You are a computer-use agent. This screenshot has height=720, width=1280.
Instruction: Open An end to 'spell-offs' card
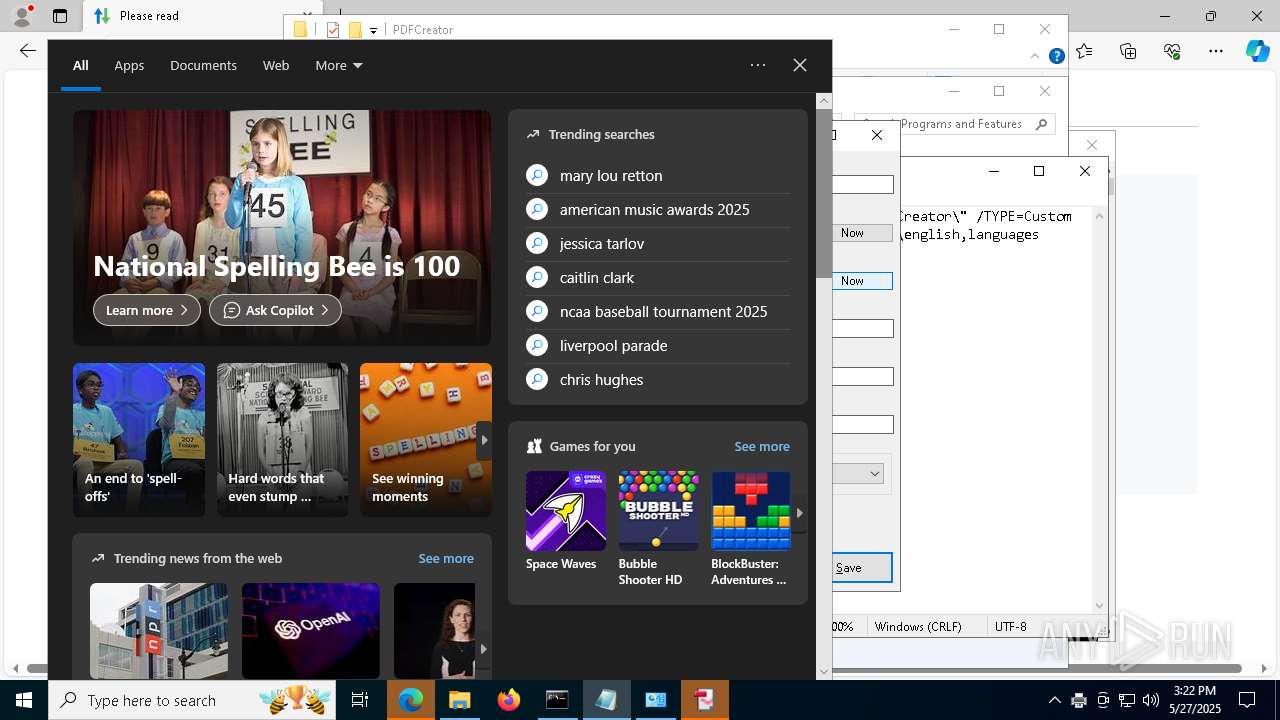click(x=139, y=440)
